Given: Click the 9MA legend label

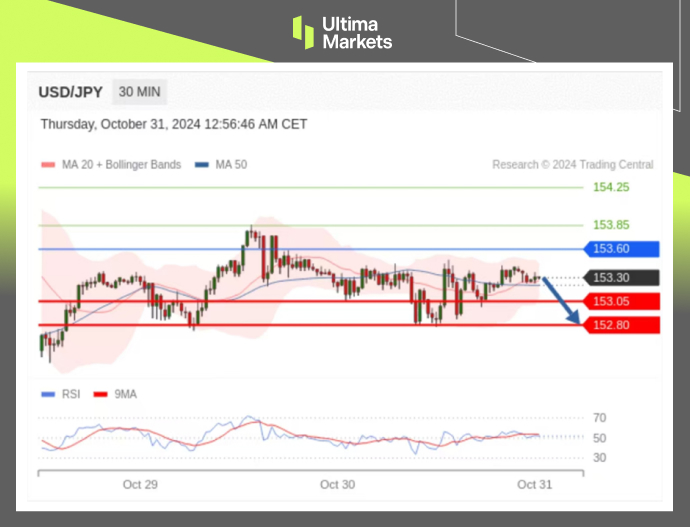Looking at the screenshot, I should pyautogui.click(x=125, y=394).
